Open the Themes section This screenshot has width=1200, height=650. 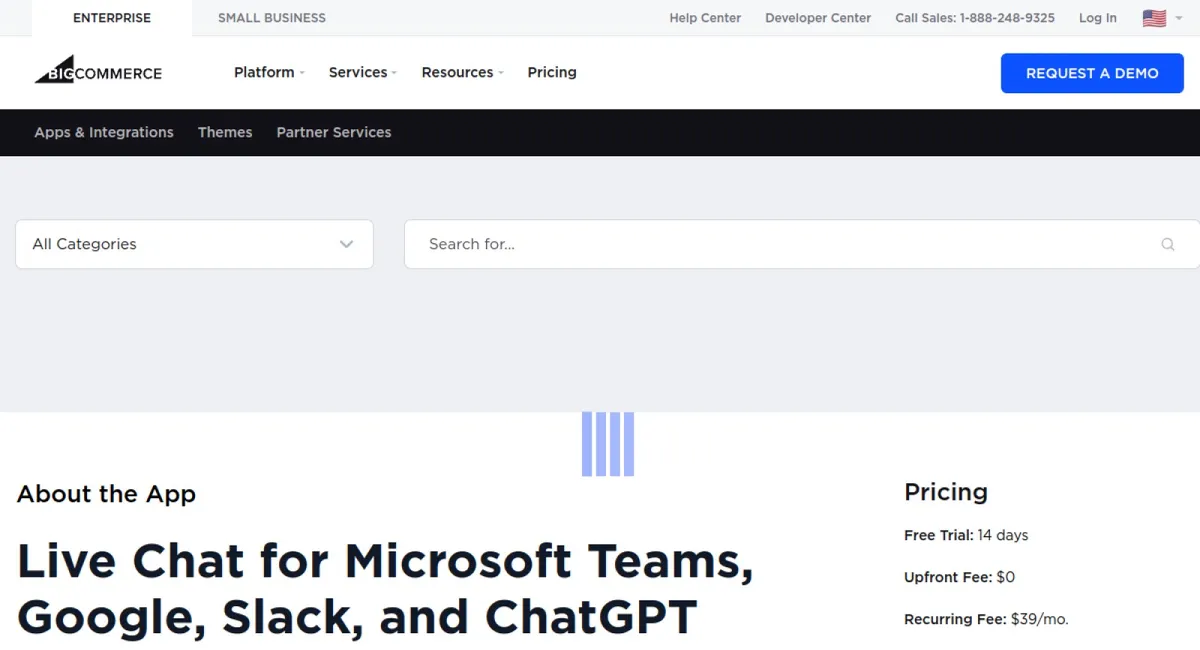click(225, 132)
